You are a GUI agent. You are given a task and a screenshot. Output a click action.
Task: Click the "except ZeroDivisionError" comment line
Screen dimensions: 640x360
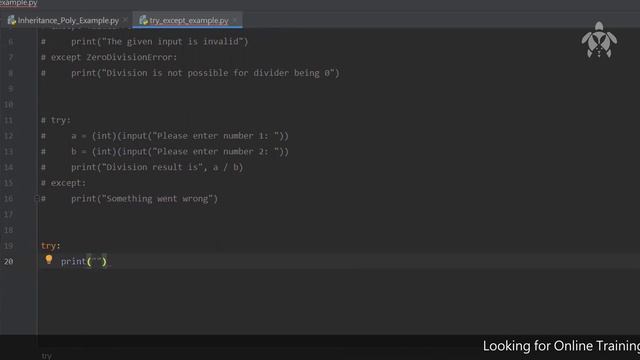(x=109, y=58)
